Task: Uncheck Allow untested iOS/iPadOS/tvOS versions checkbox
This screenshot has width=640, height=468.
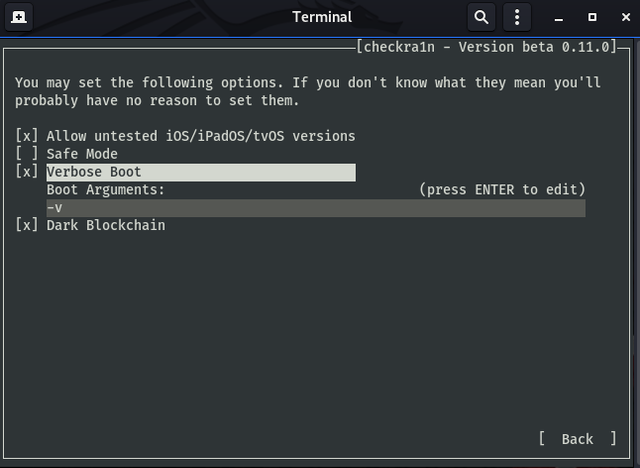Action: tap(27, 136)
